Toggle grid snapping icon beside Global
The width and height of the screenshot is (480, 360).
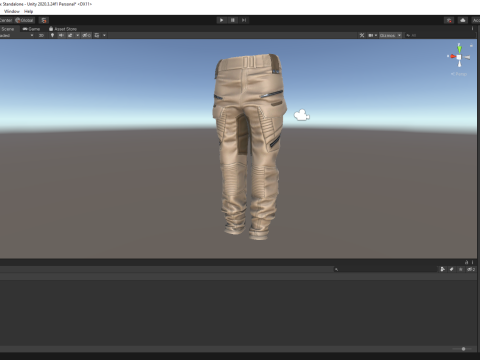click(44, 20)
